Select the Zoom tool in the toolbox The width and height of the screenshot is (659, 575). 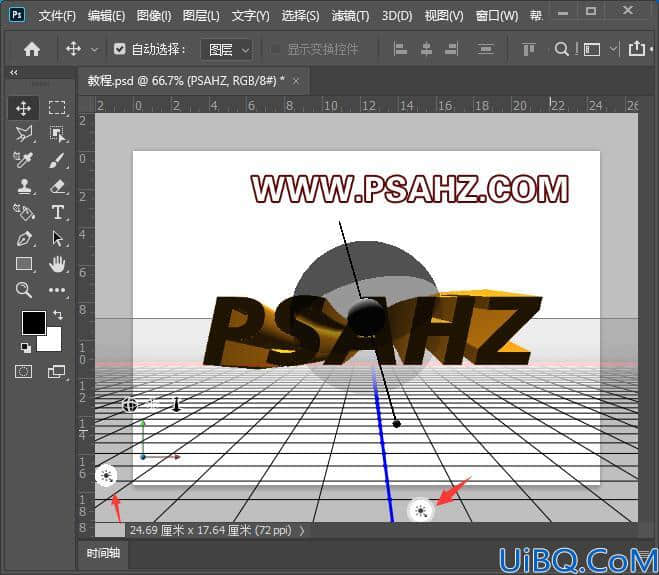[24, 290]
